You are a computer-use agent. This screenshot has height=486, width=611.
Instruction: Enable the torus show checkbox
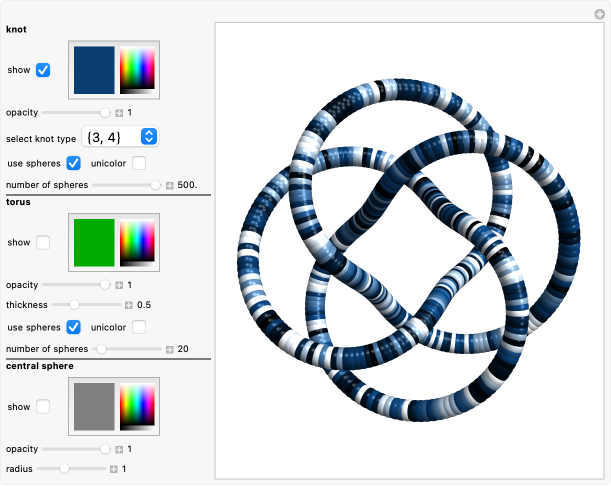click(x=44, y=242)
